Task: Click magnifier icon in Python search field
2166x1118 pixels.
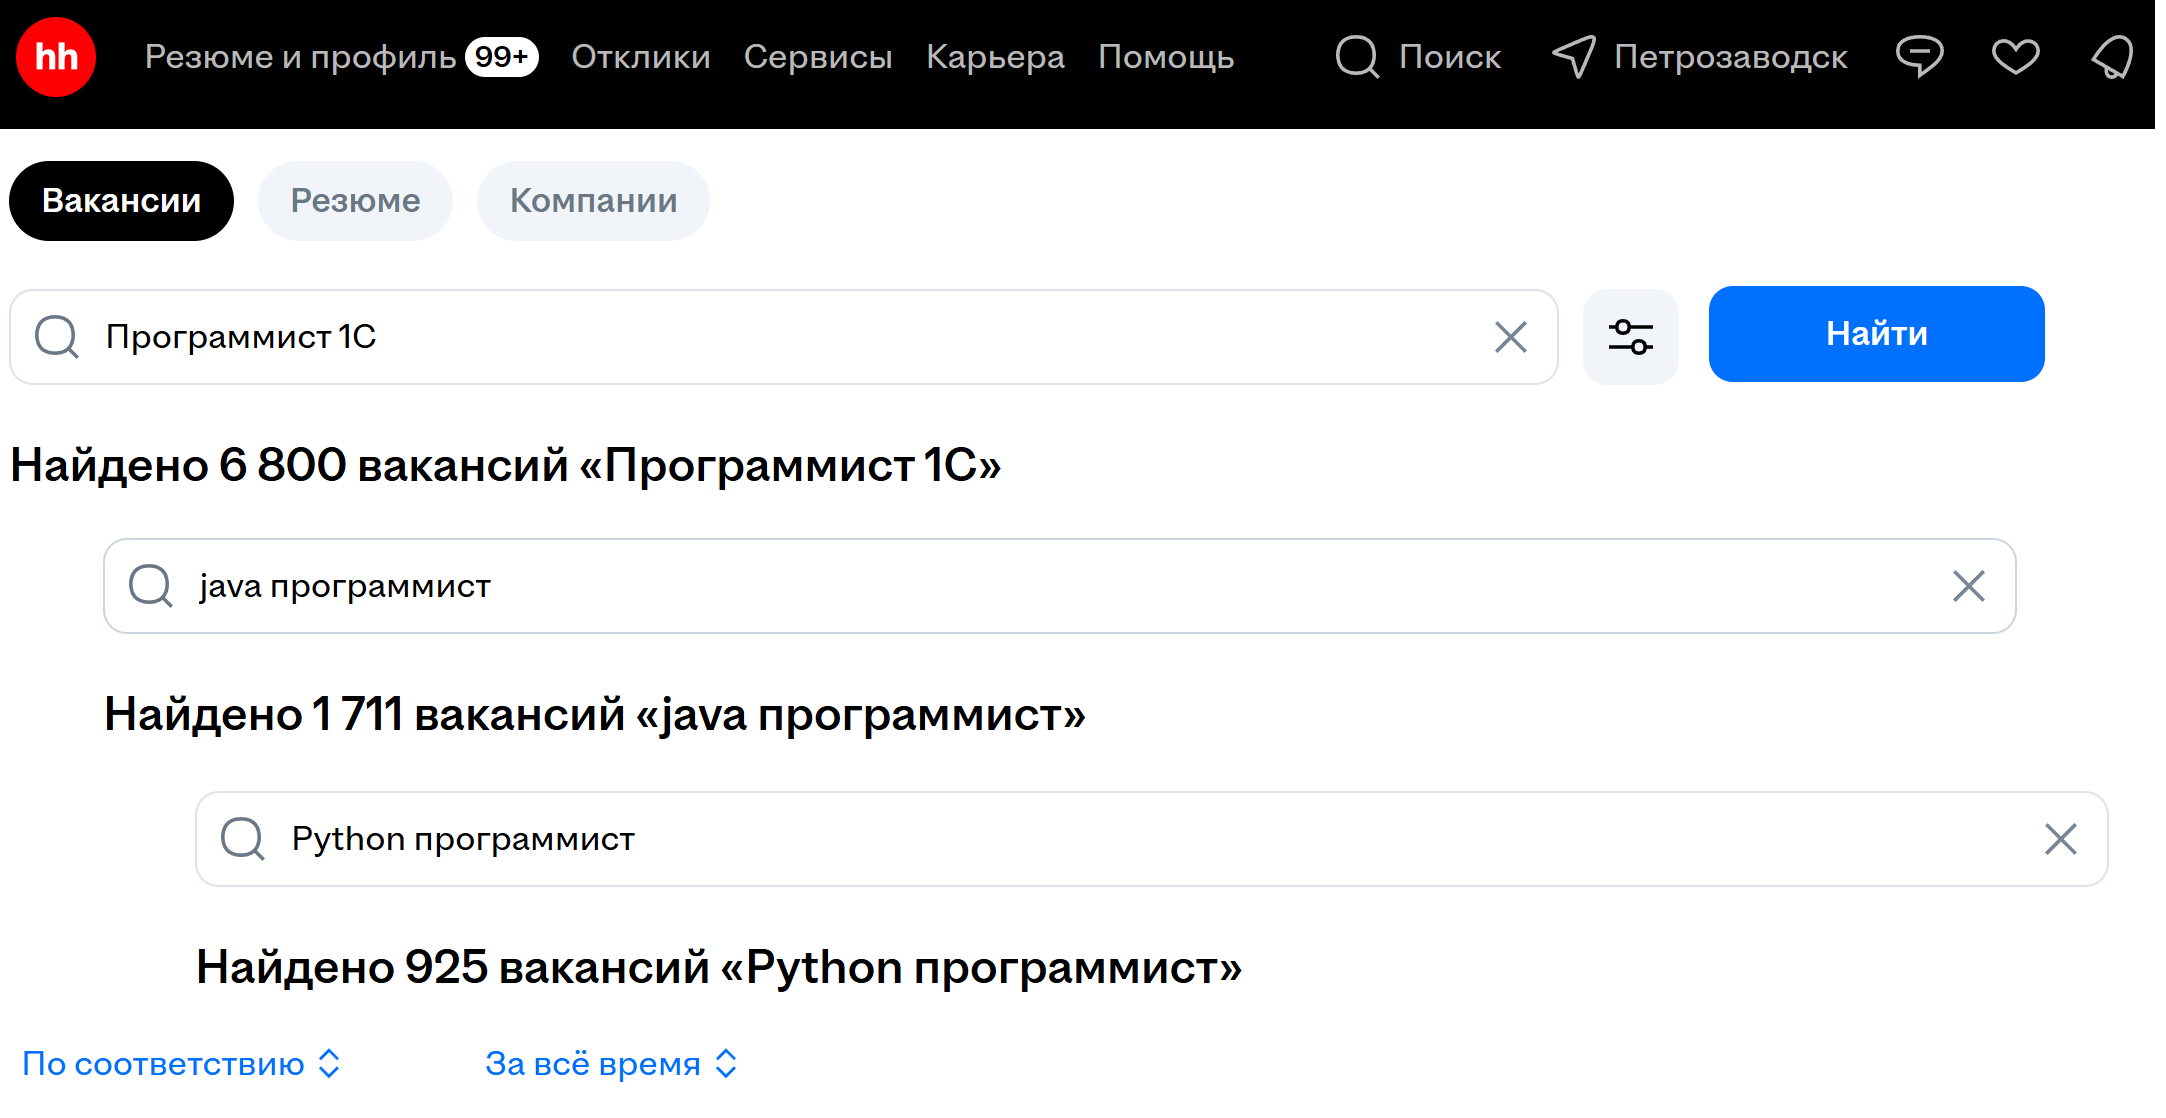Action: pyautogui.click(x=243, y=839)
